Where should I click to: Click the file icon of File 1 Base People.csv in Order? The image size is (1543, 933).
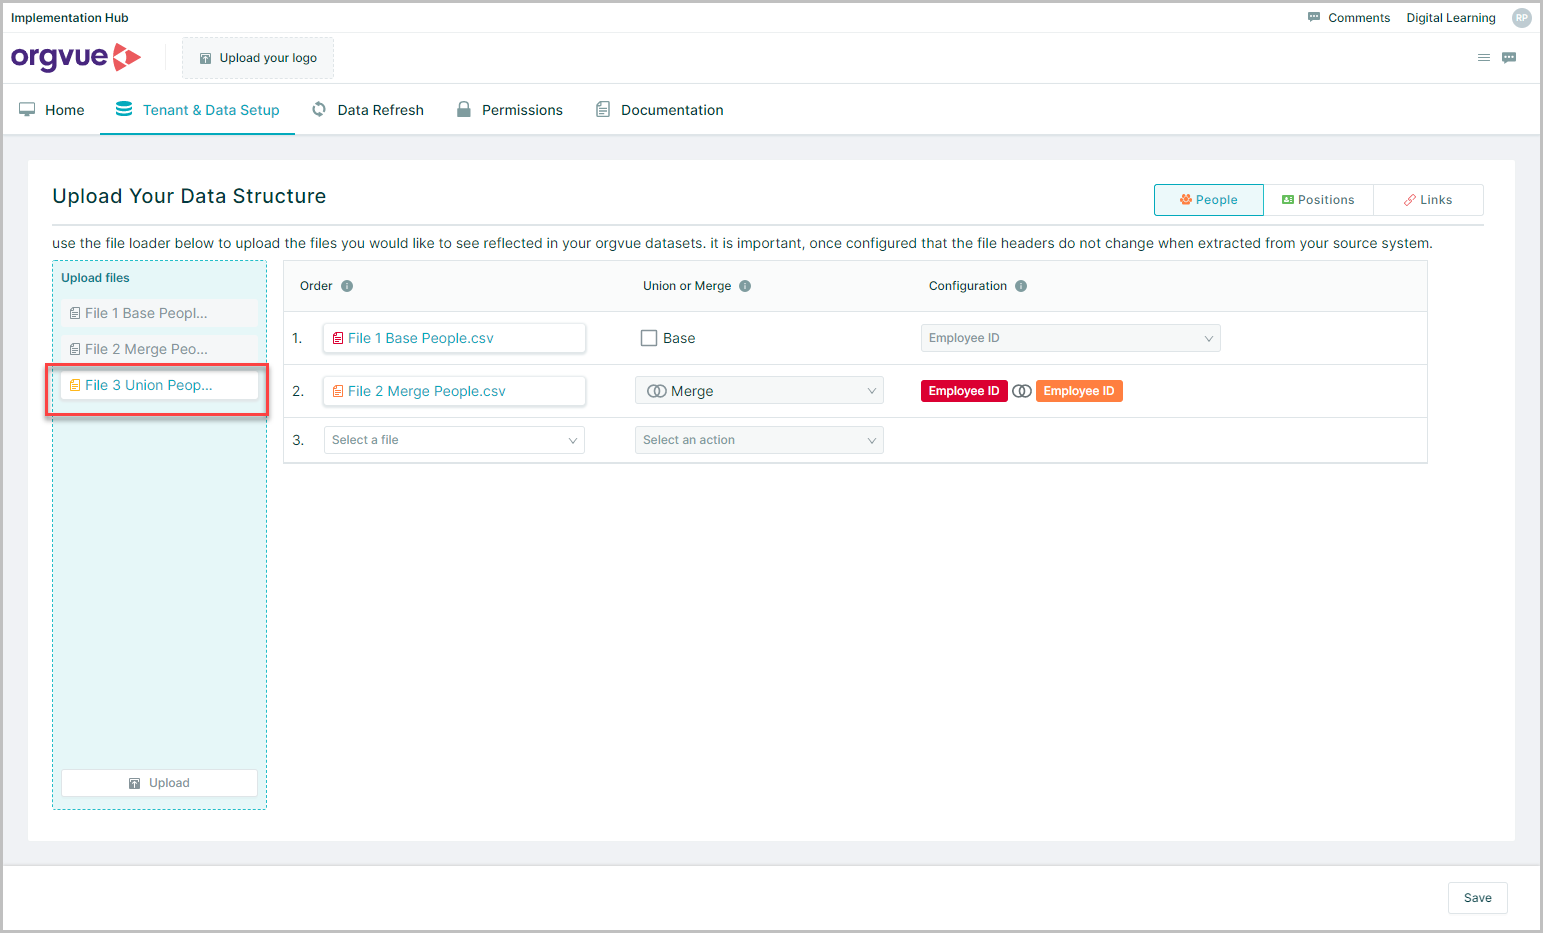pos(338,338)
